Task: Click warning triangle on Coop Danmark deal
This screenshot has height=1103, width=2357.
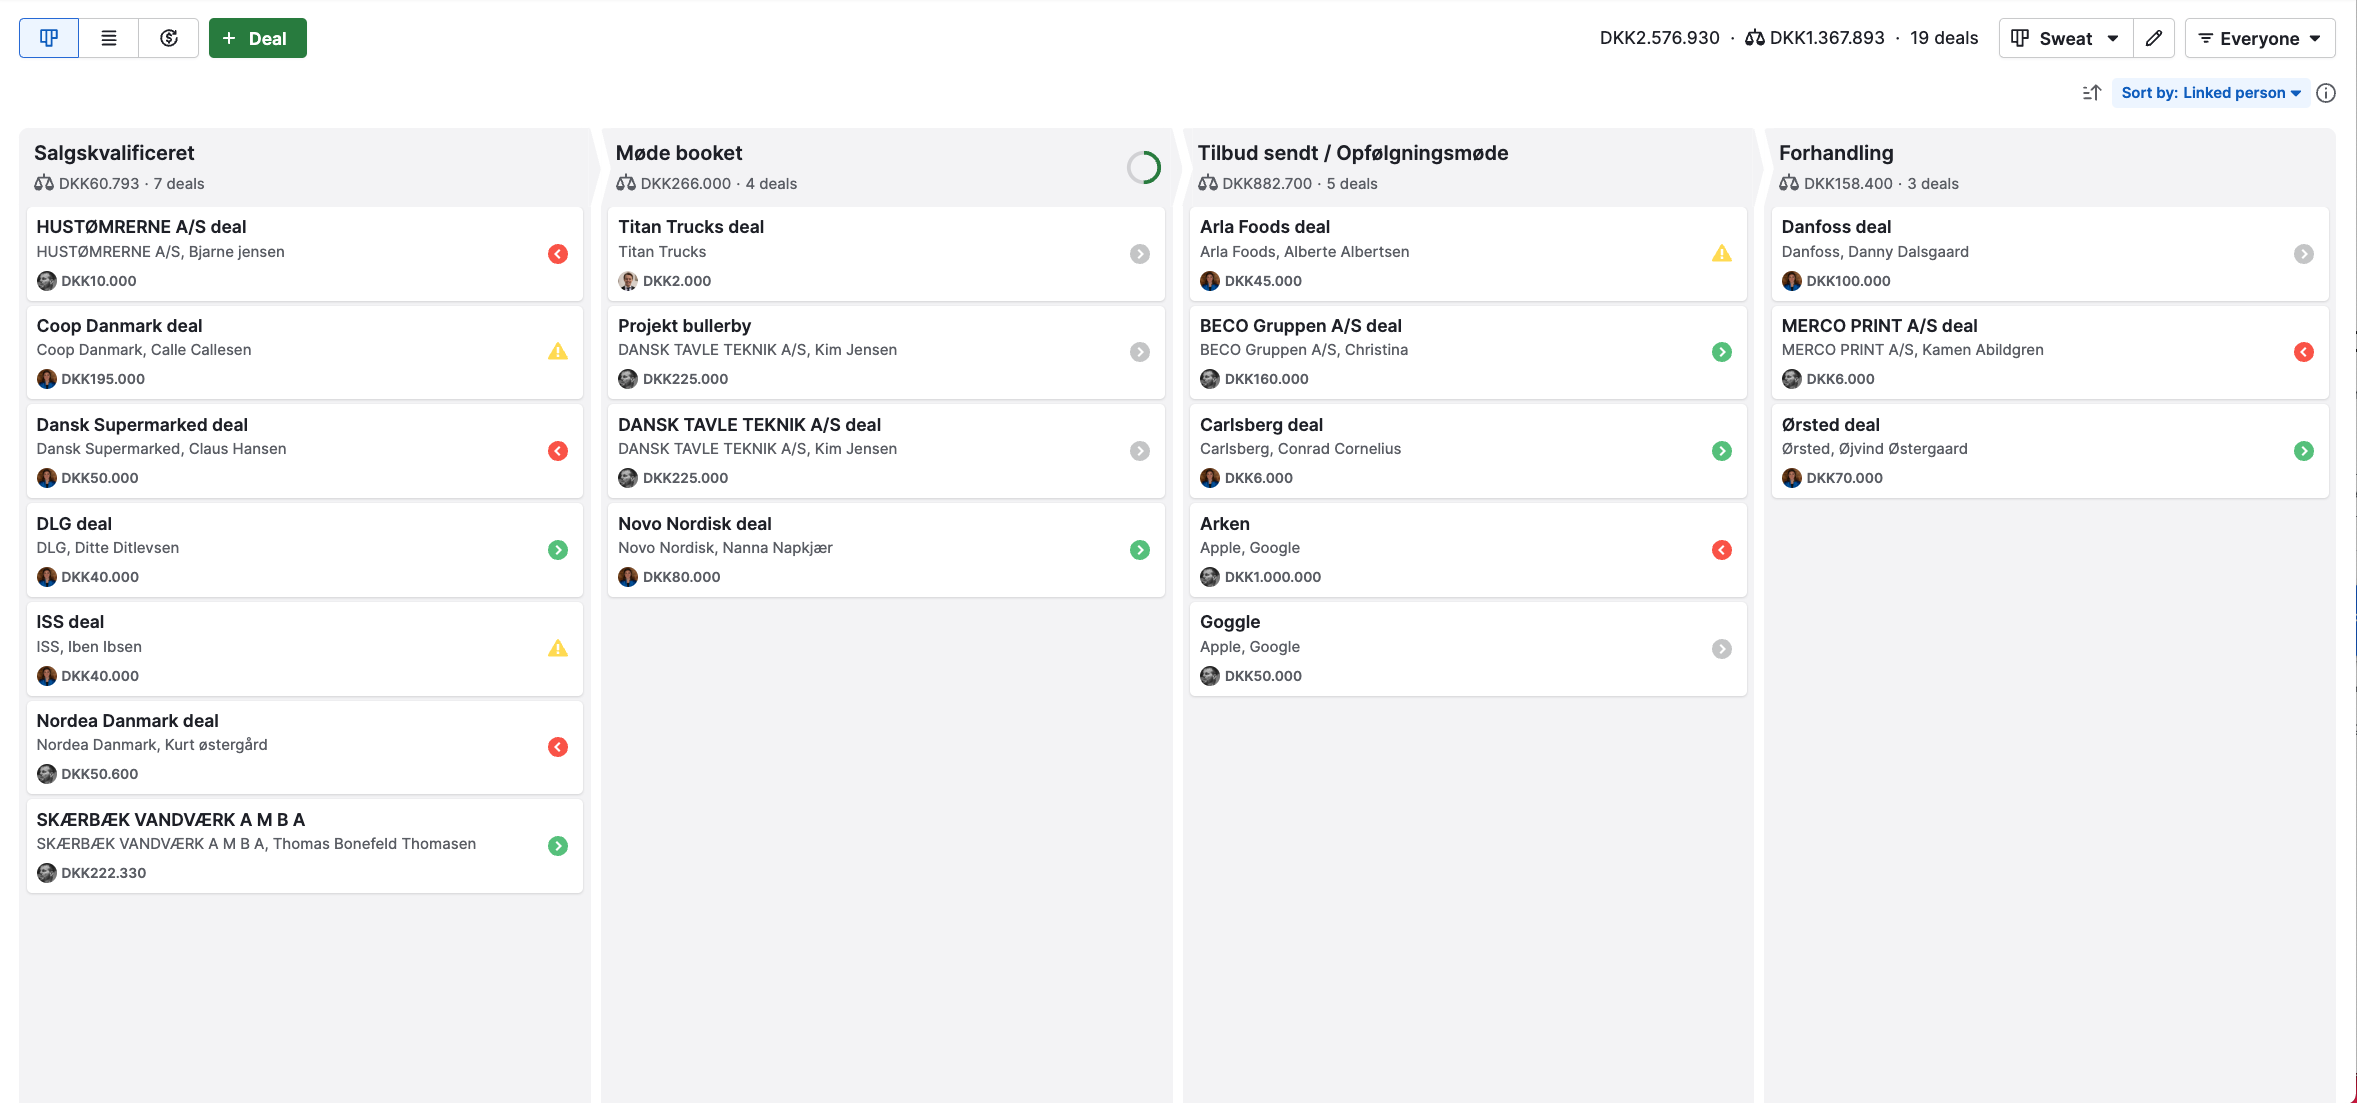Action: [558, 351]
